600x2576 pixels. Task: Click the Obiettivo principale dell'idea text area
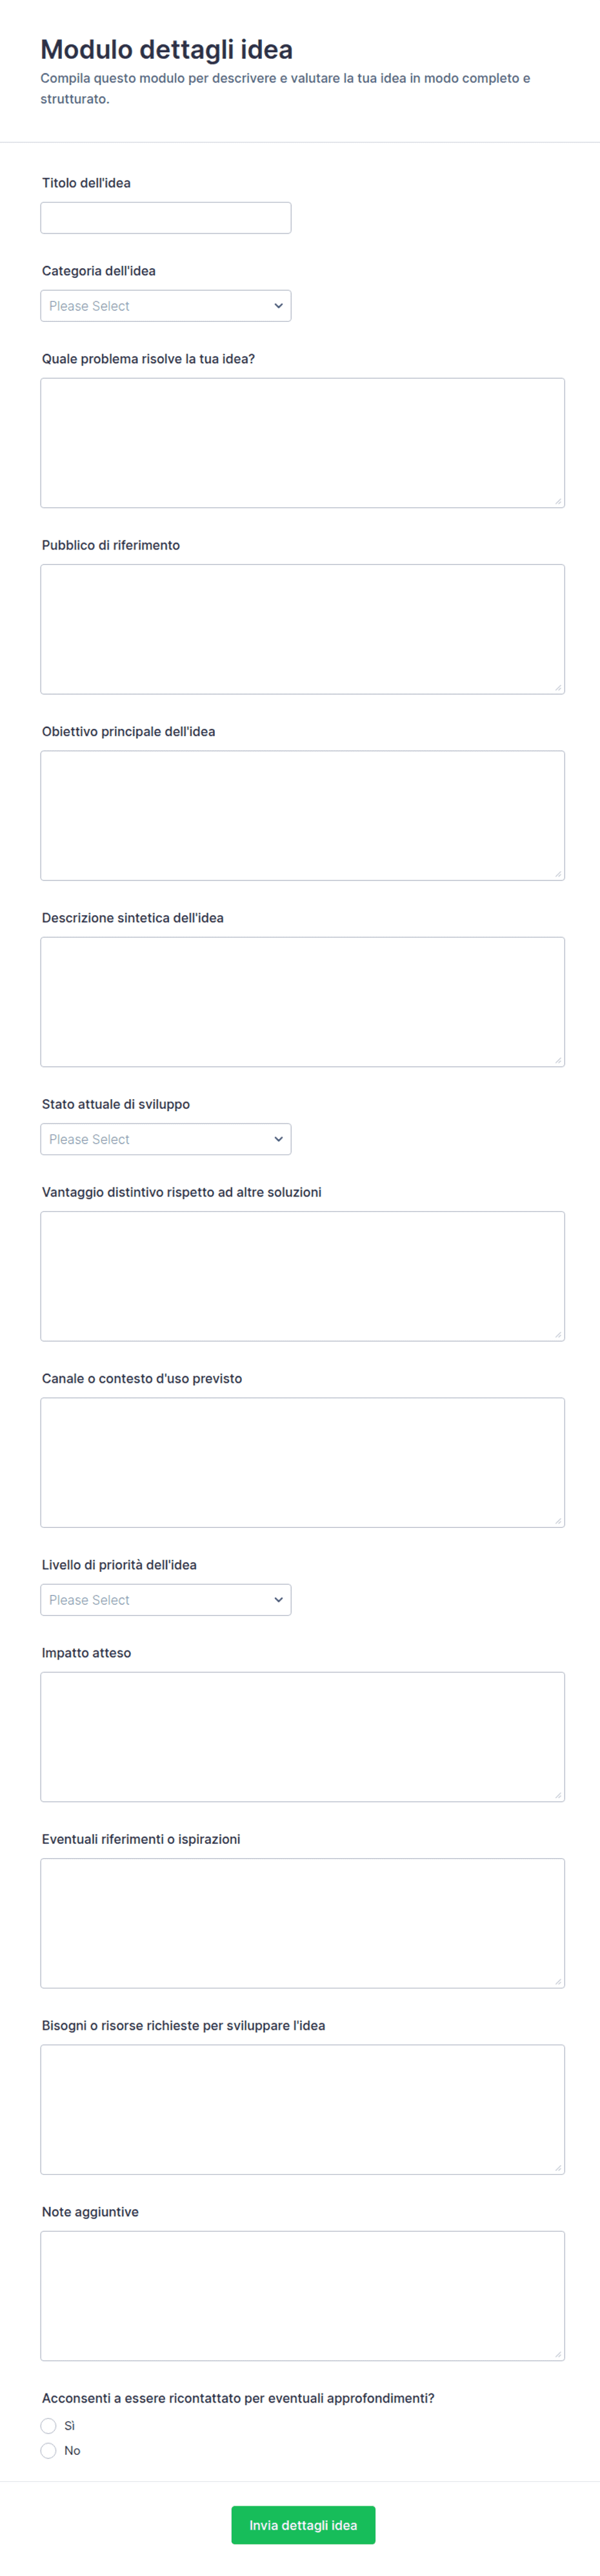pos(303,816)
